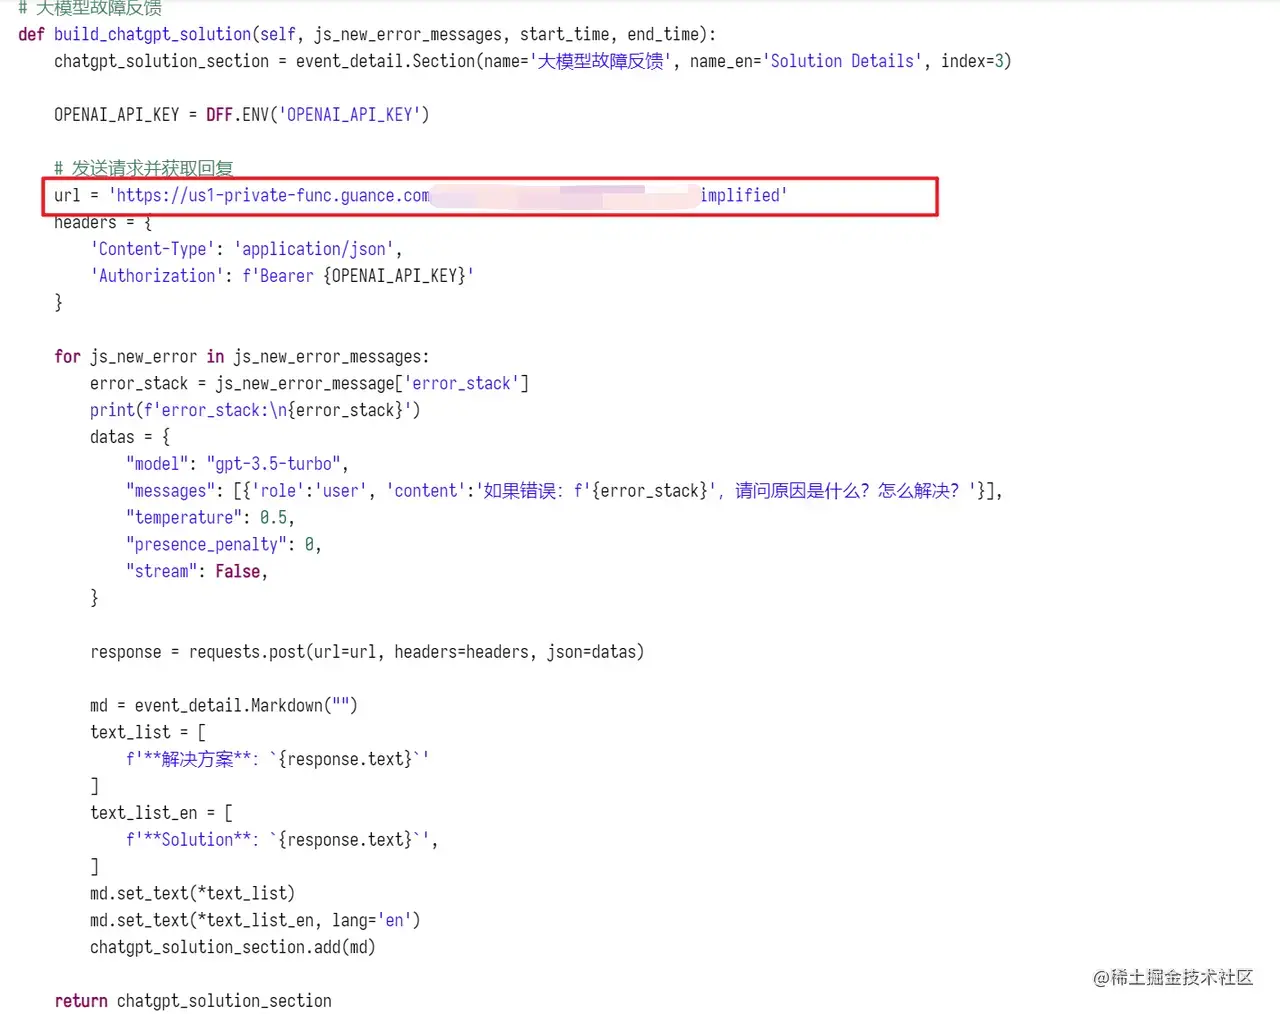Click the print statement line
The image size is (1280, 1014).
click(x=255, y=411)
